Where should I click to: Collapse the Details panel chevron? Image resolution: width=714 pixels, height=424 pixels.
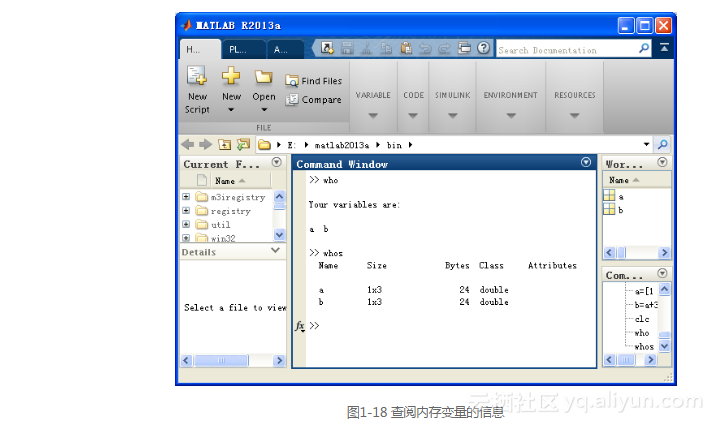pos(275,250)
